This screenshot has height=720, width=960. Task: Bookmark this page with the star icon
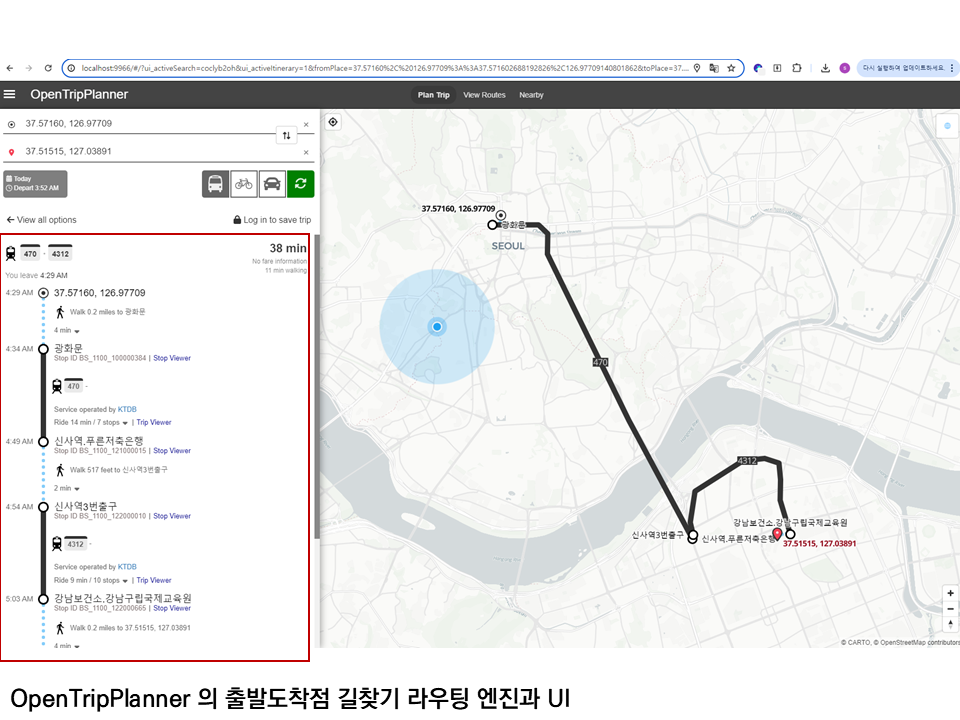coord(731,68)
